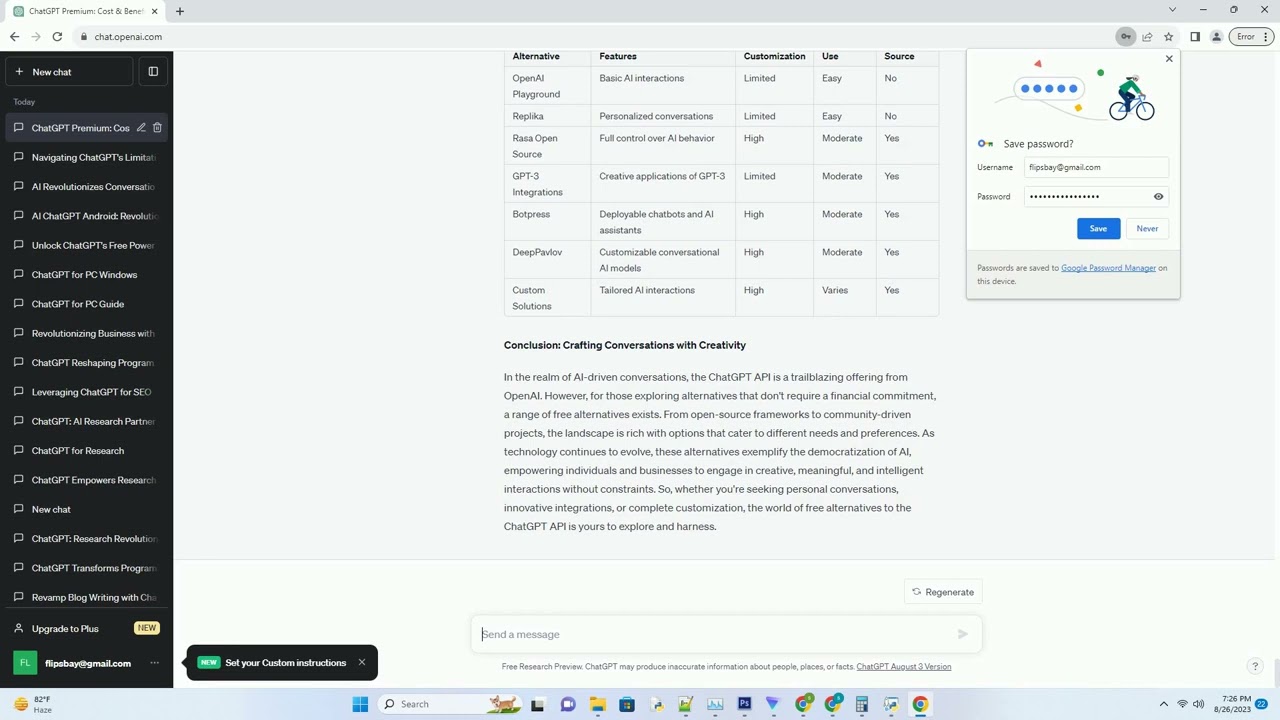Click Never in the password popup
Viewport: 1280px width, 720px height.
[x=1147, y=229]
